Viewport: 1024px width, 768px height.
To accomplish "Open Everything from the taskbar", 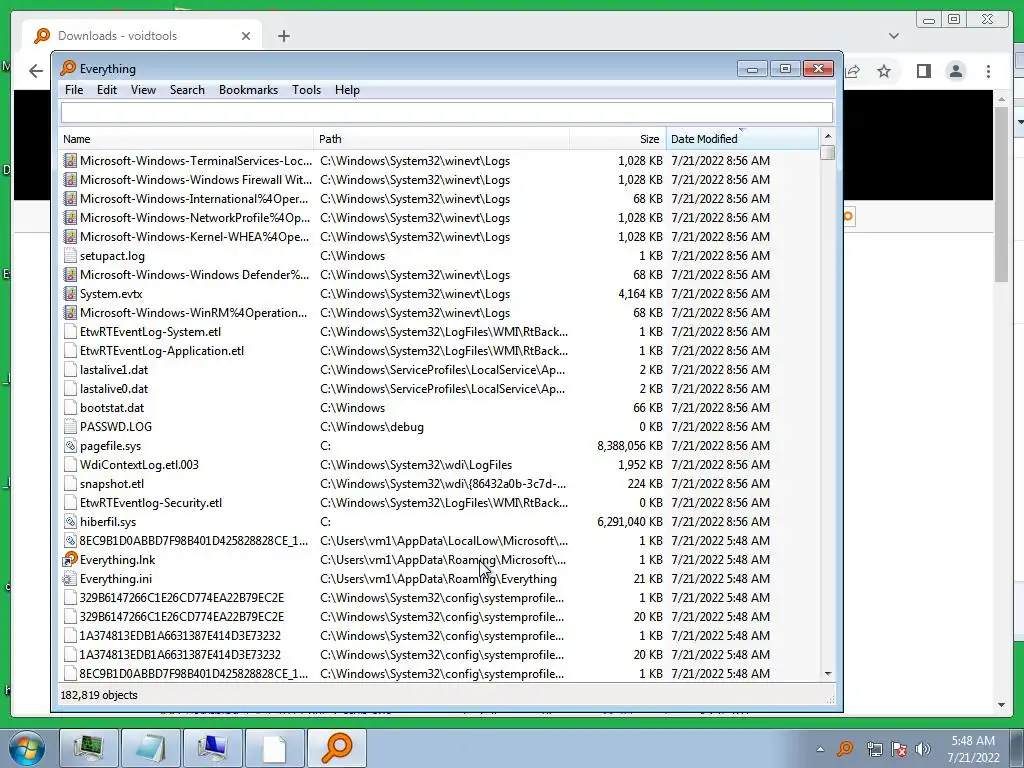I will [x=337, y=748].
